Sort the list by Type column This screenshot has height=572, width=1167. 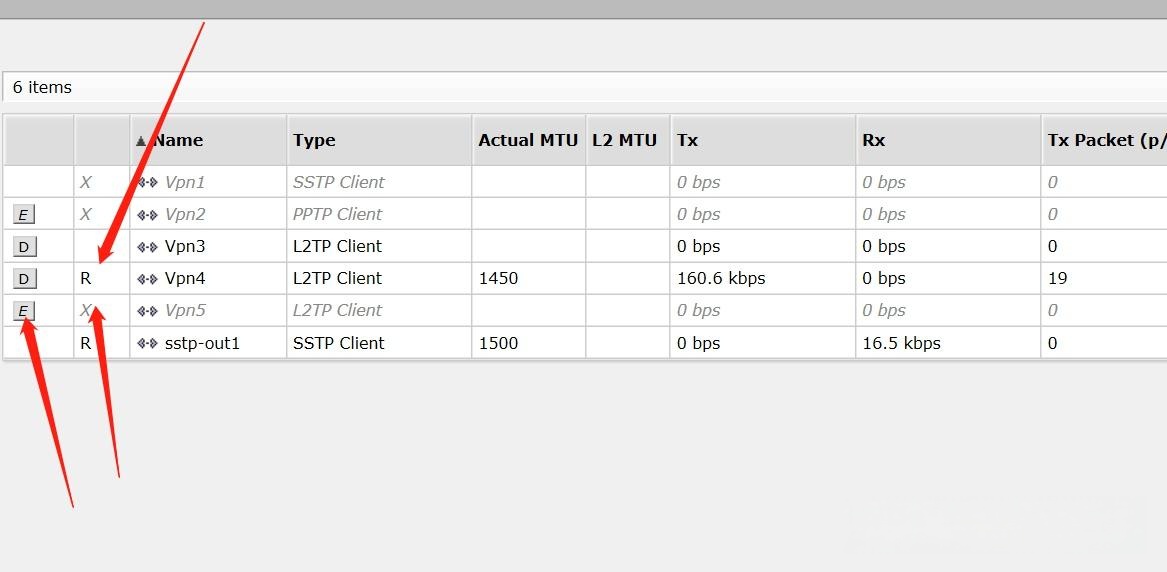pyautogui.click(x=314, y=140)
